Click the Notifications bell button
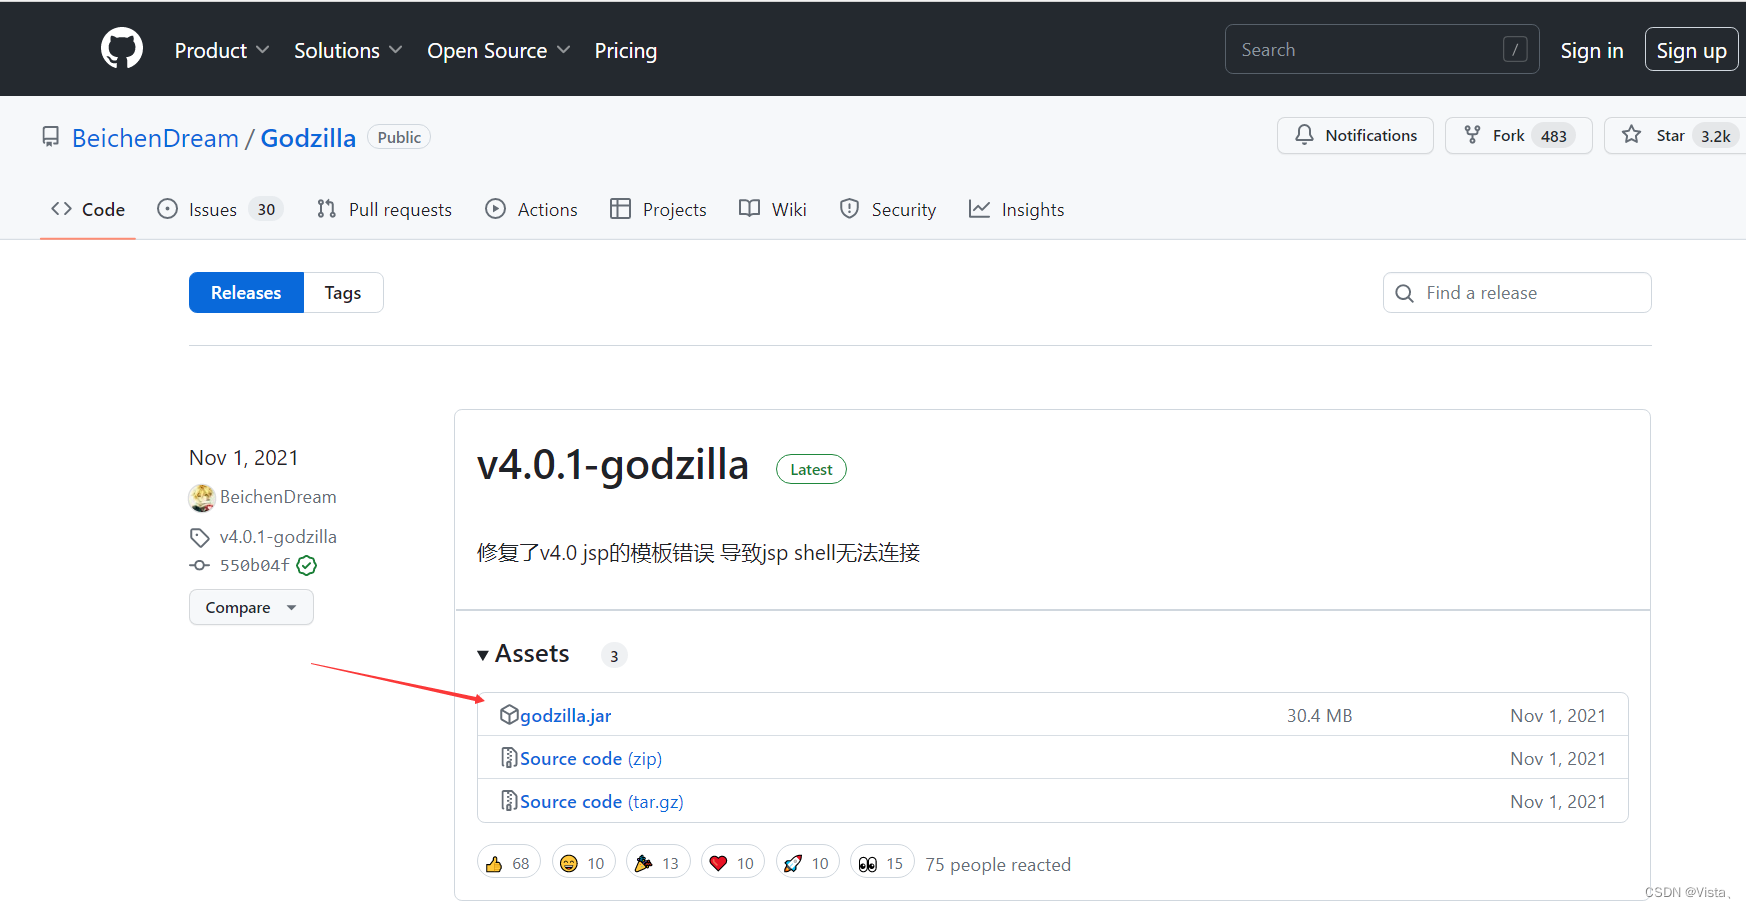The image size is (1746, 908). point(1355,135)
